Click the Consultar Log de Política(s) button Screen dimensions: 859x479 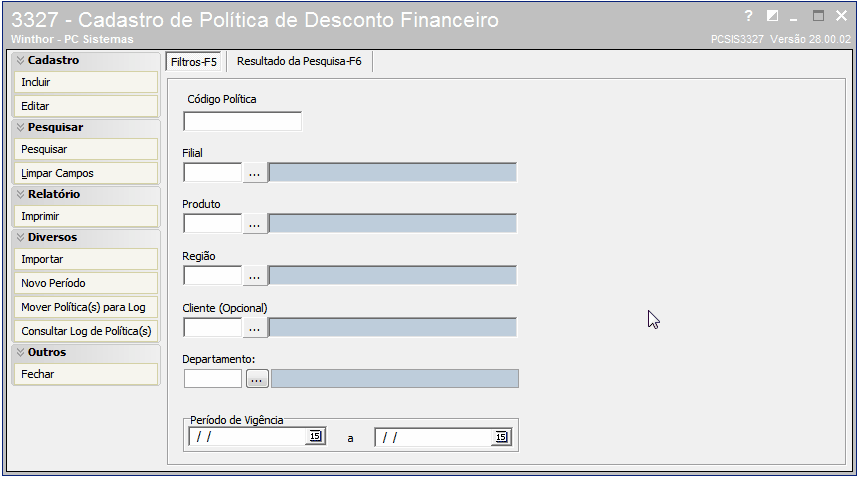pos(85,331)
